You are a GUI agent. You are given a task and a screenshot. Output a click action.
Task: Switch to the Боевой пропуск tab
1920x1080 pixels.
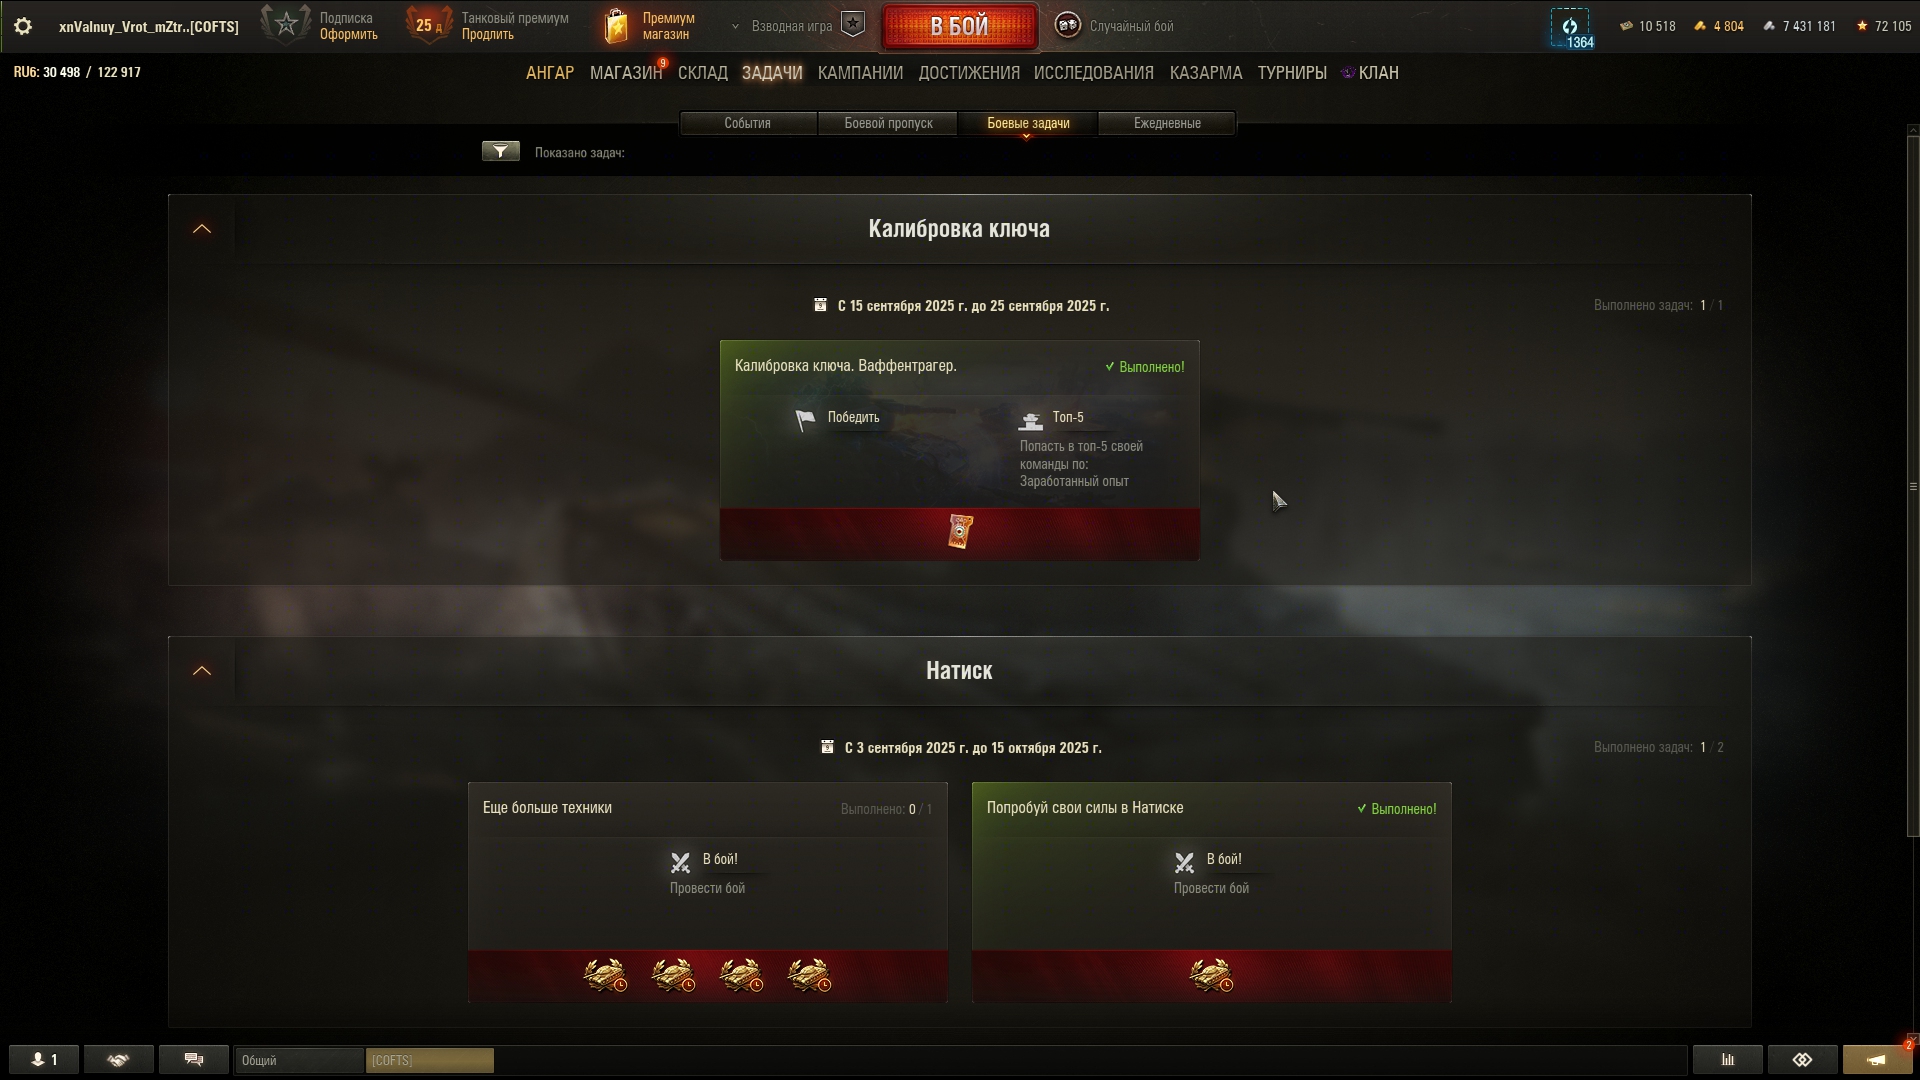point(888,123)
